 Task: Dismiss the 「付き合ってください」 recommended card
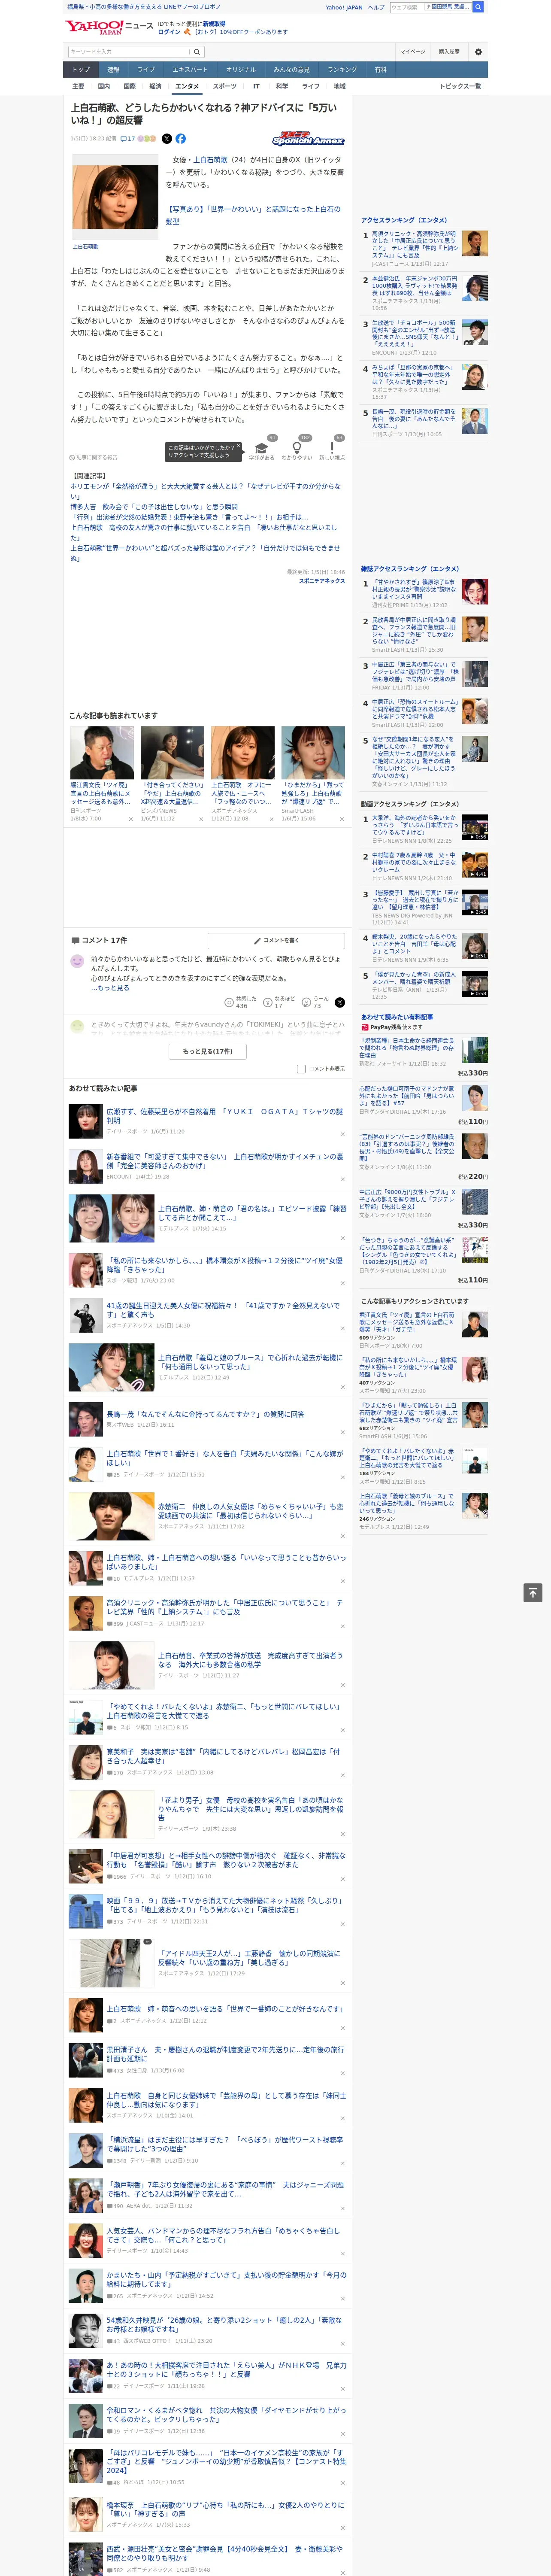pos(201,819)
